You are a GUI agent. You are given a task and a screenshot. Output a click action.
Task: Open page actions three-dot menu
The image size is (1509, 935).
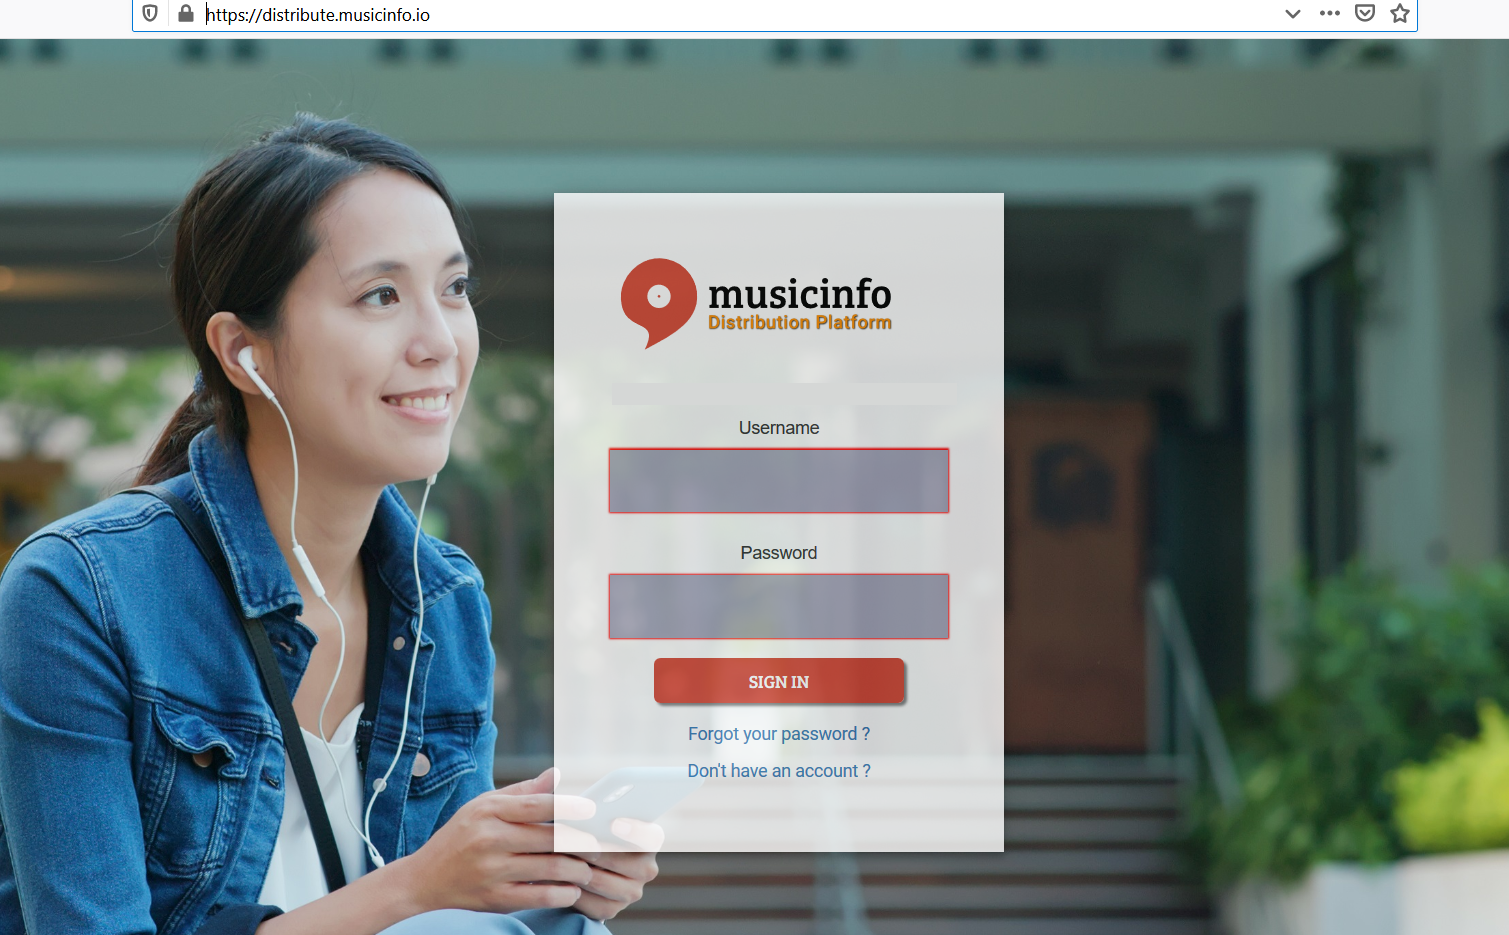(x=1329, y=13)
